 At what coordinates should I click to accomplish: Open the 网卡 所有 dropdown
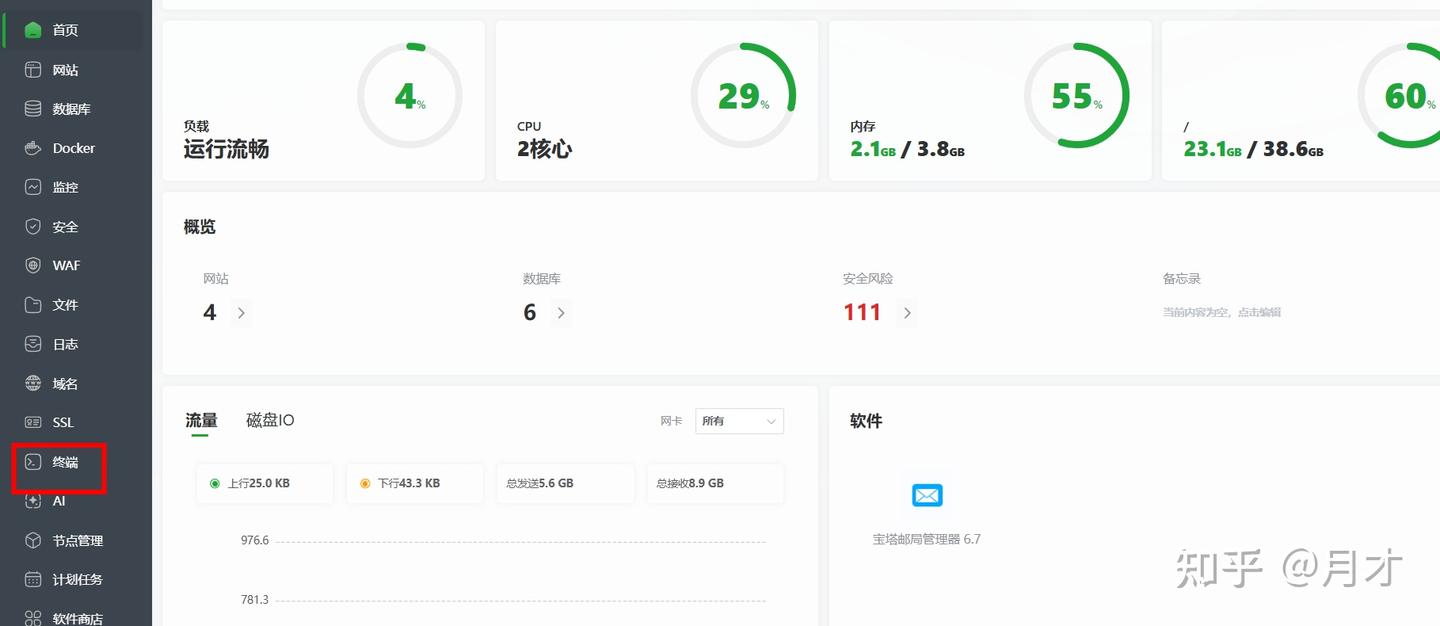739,421
